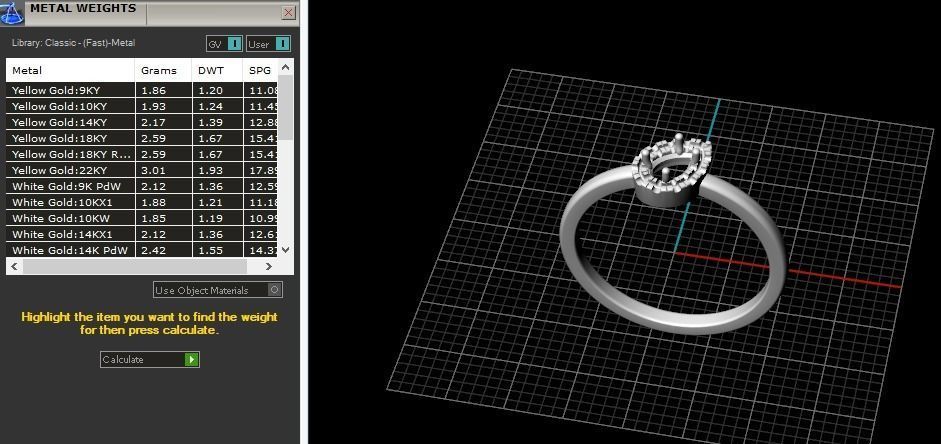This screenshot has width=941, height=444.
Task: Sort by the Grams column header
Action: point(163,70)
